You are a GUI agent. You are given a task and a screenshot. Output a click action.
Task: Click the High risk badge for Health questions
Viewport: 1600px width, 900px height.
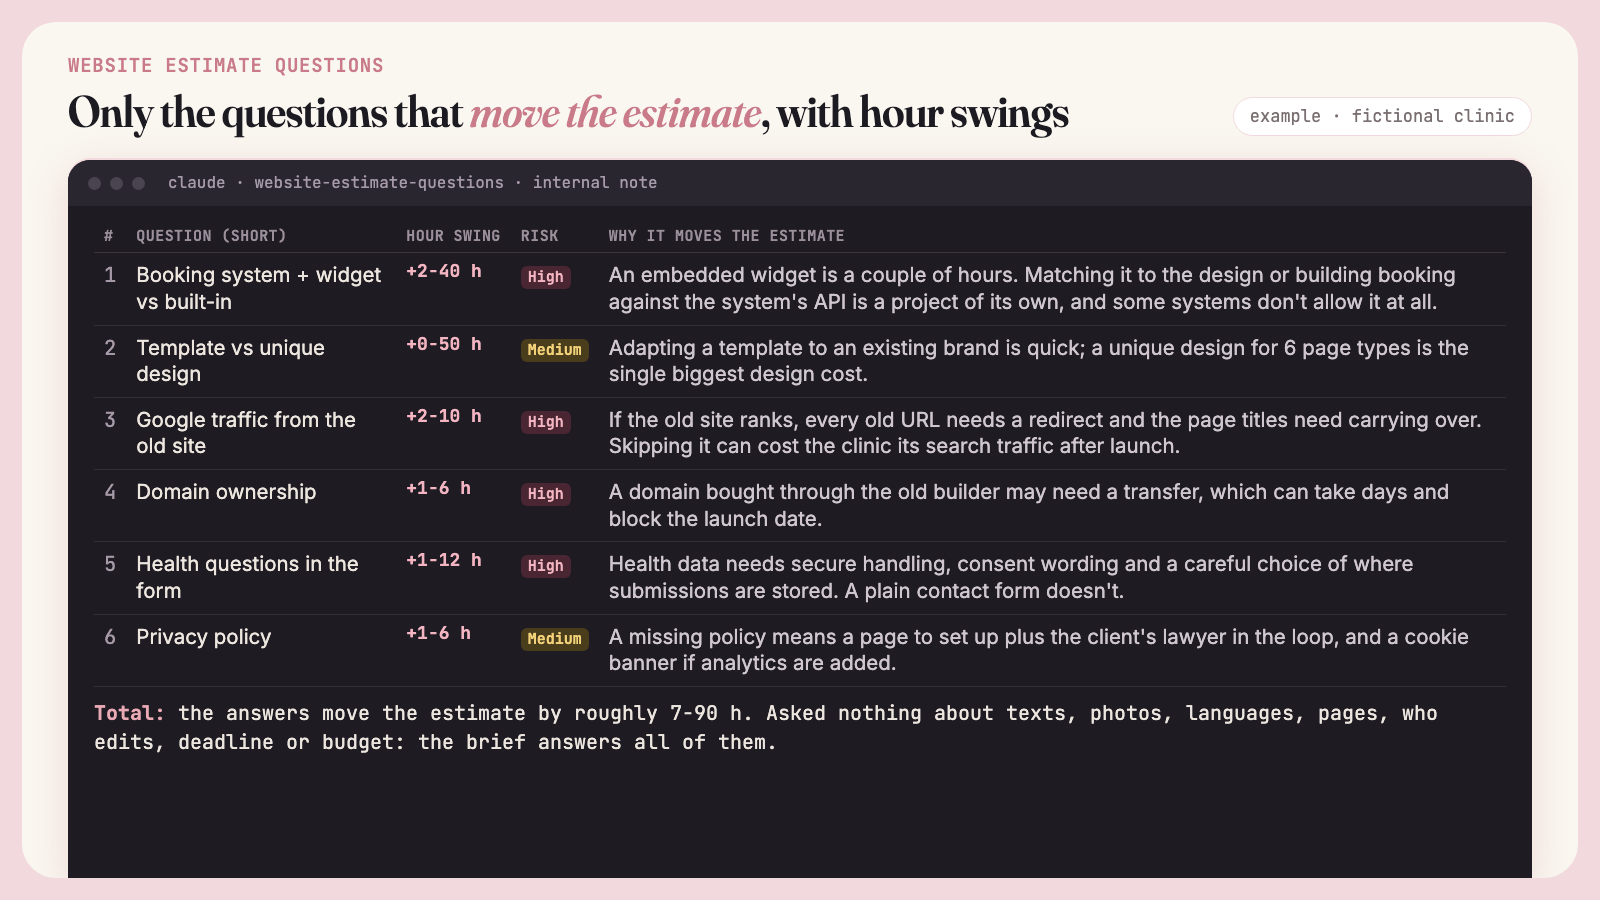(x=546, y=566)
